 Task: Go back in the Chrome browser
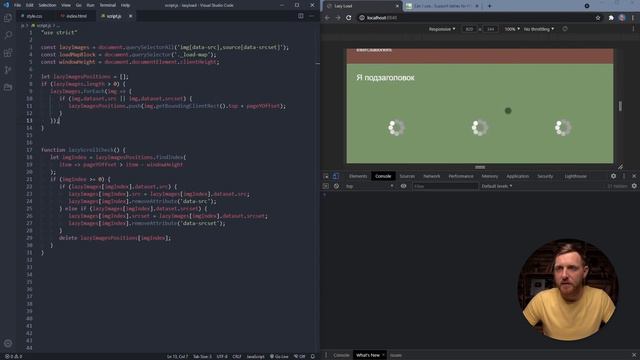pyautogui.click(x=327, y=18)
